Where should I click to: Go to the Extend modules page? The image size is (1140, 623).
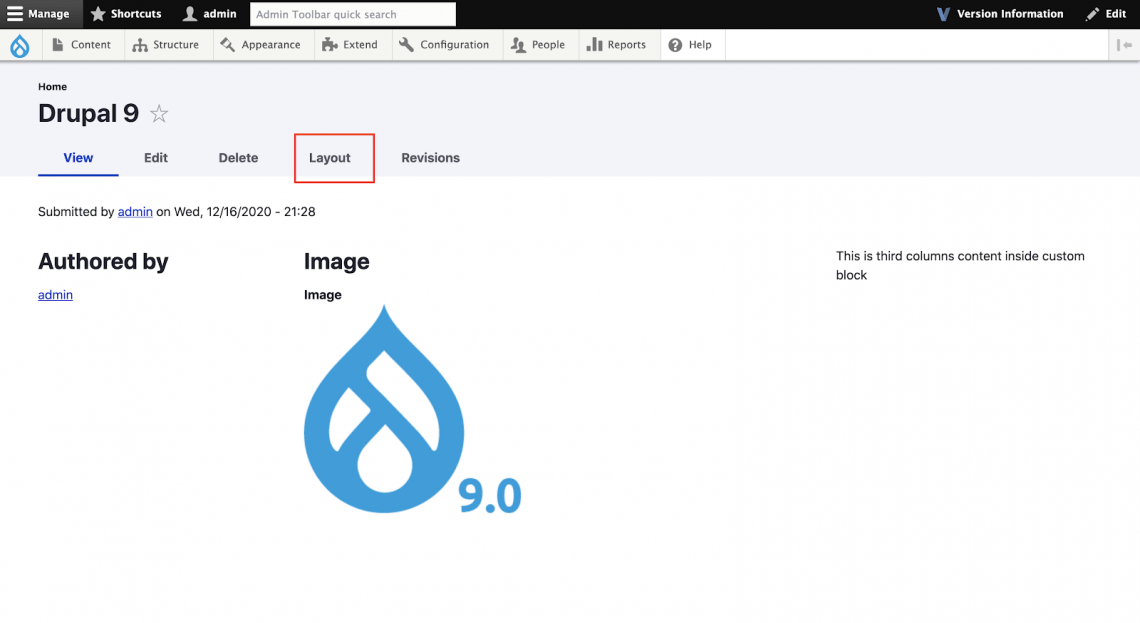[350, 45]
